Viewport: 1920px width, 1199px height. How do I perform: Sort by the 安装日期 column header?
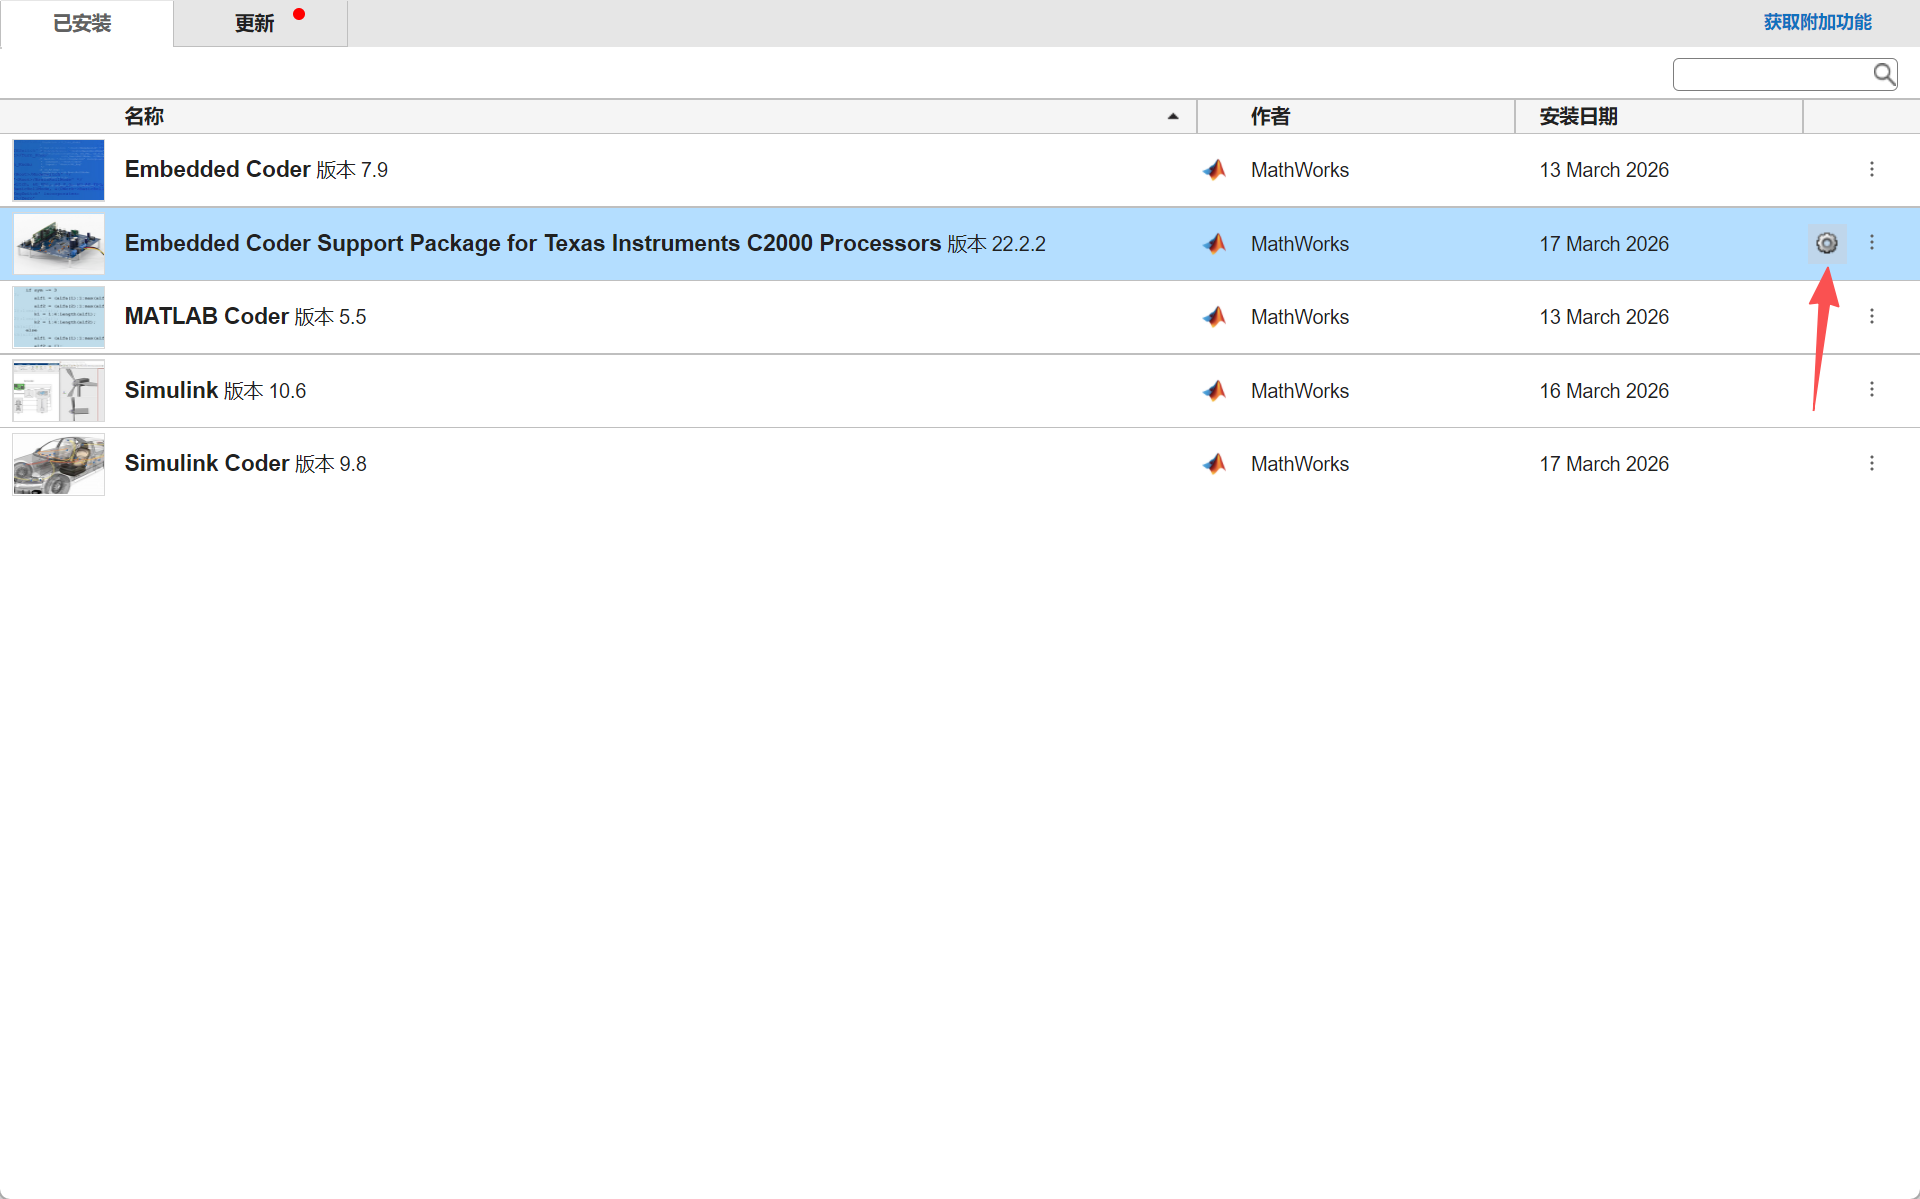pos(1578,116)
